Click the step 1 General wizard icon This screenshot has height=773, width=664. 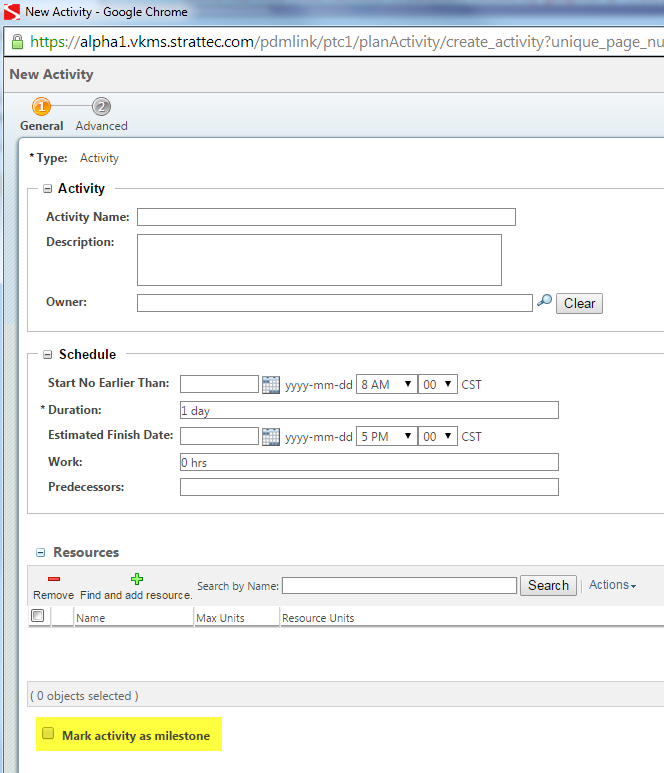click(41, 106)
